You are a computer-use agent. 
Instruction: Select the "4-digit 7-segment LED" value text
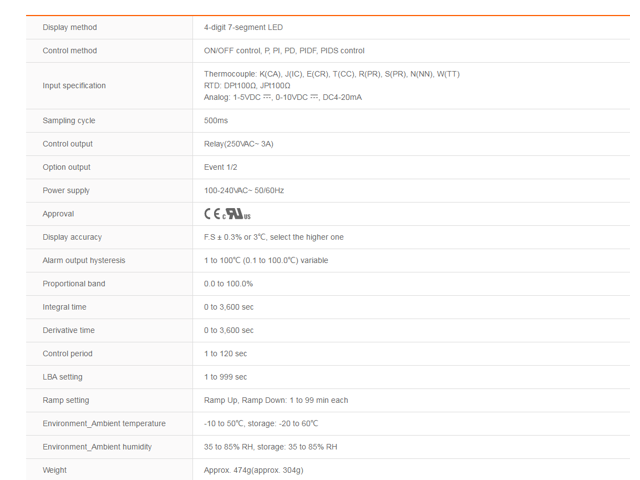pos(250,27)
